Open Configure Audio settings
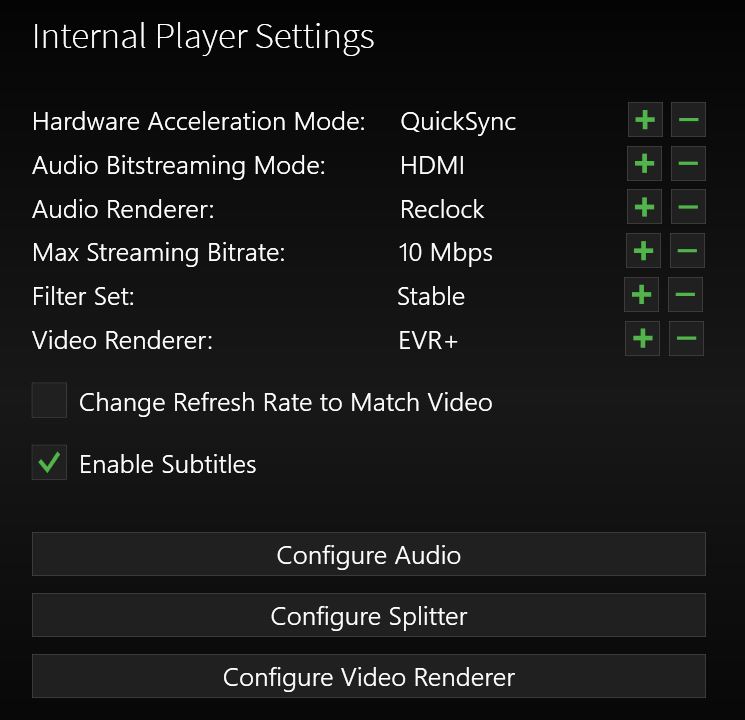745x720 pixels. (x=369, y=554)
